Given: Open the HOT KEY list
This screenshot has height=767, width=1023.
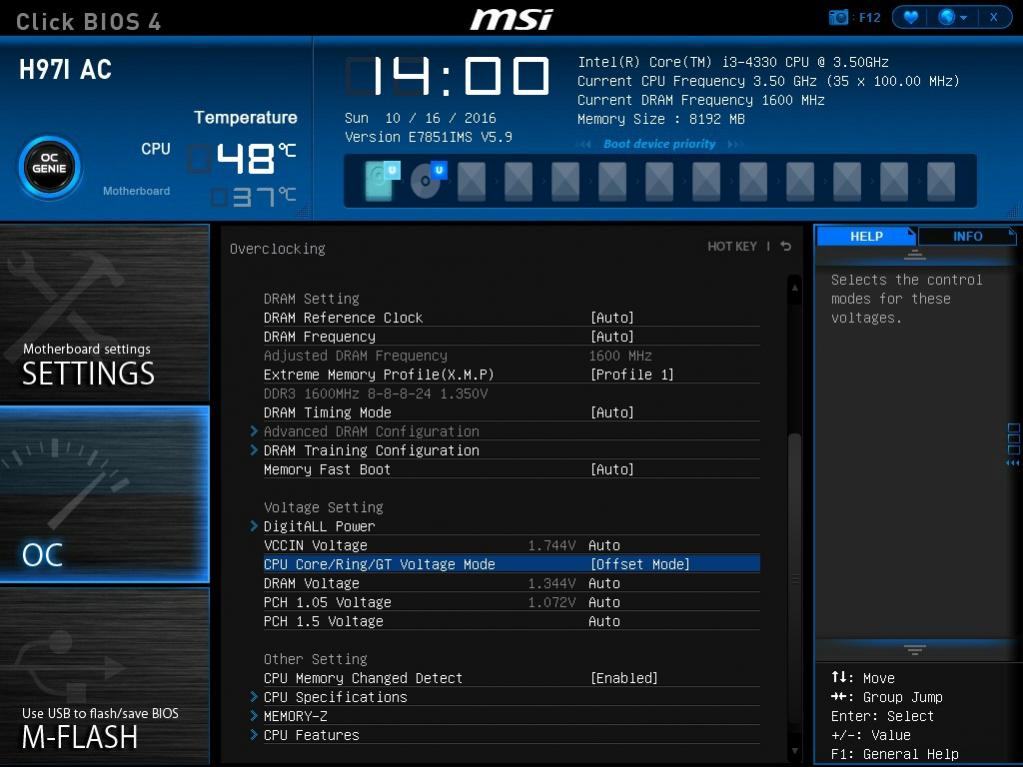Looking at the screenshot, I should (x=732, y=247).
